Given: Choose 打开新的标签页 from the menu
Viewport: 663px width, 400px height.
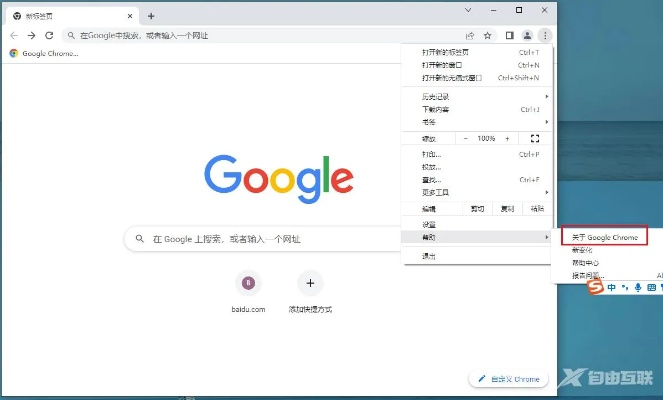Looking at the screenshot, I should [x=446, y=52].
